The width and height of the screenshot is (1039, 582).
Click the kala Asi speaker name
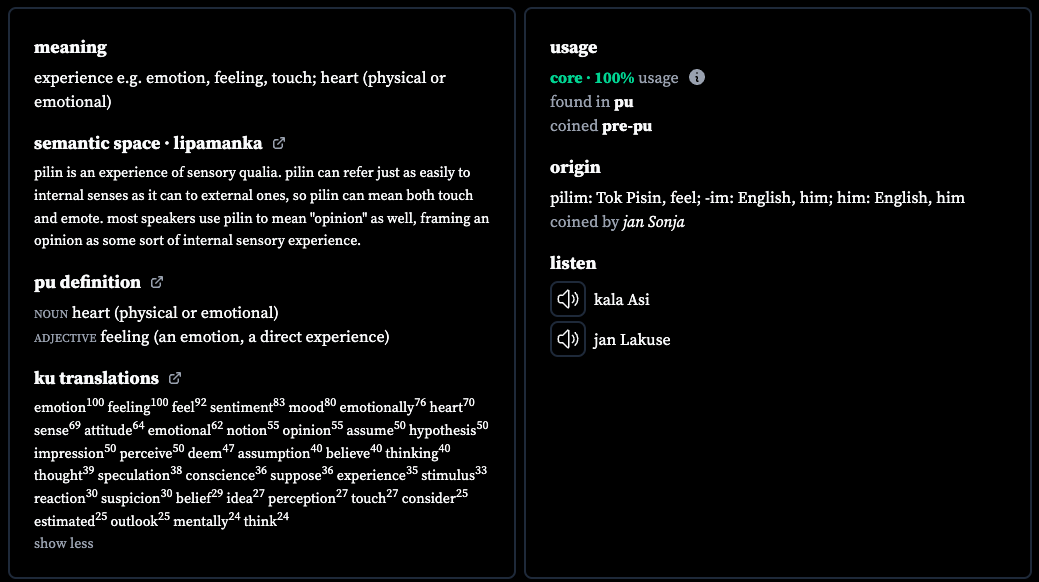click(622, 300)
